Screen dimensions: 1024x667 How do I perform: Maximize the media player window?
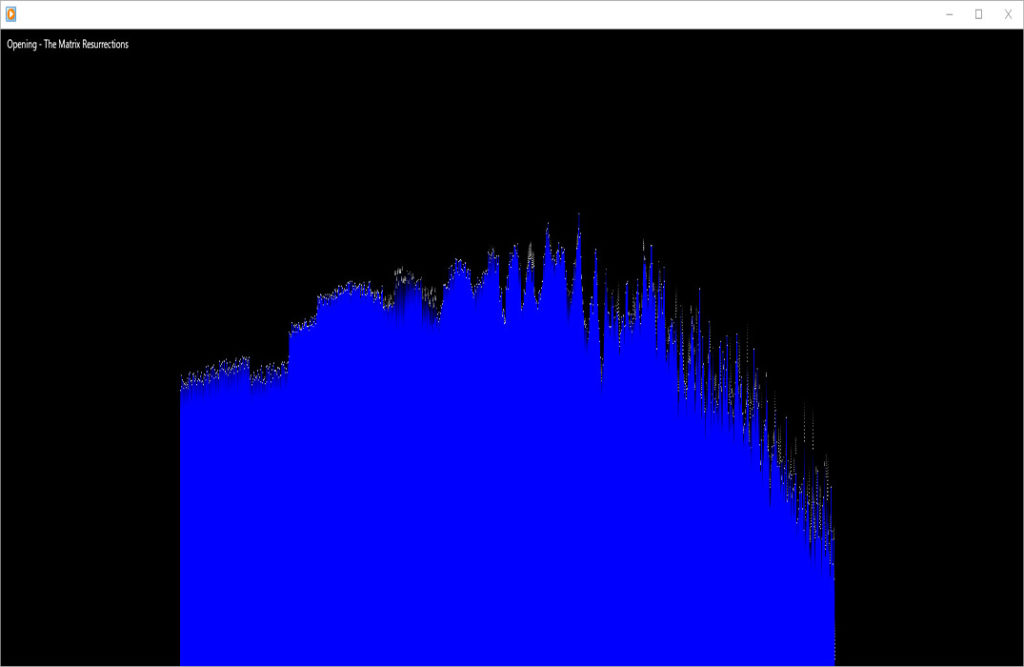[978, 14]
